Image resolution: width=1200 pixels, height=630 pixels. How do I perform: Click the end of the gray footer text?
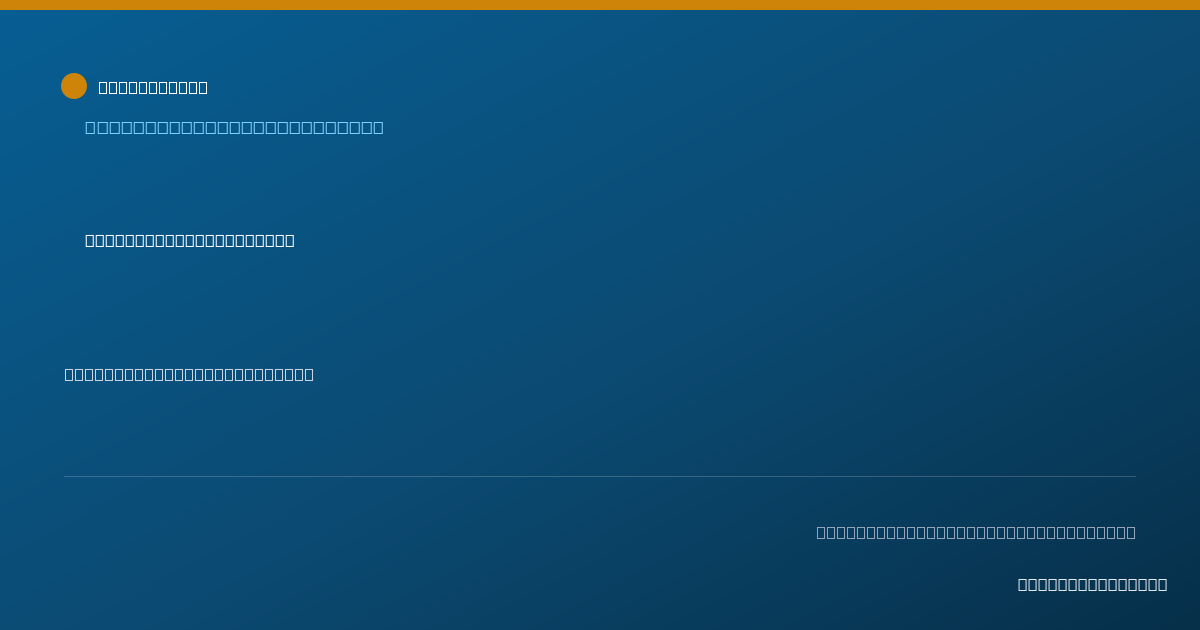tap(1131, 532)
